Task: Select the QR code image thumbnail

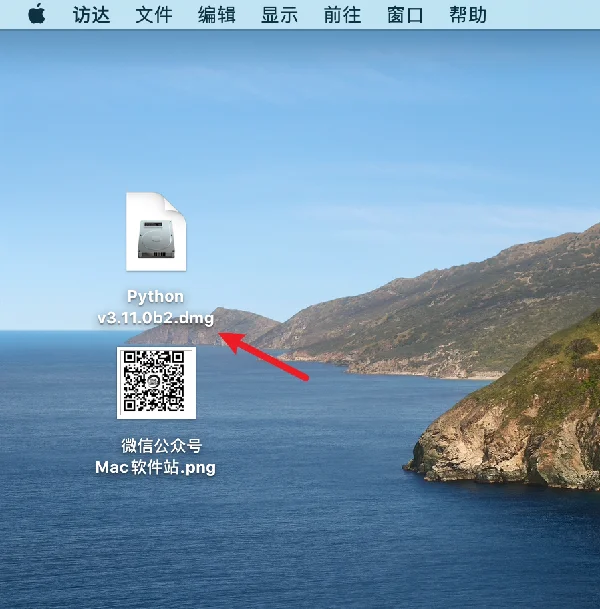Action: tap(157, 383)
